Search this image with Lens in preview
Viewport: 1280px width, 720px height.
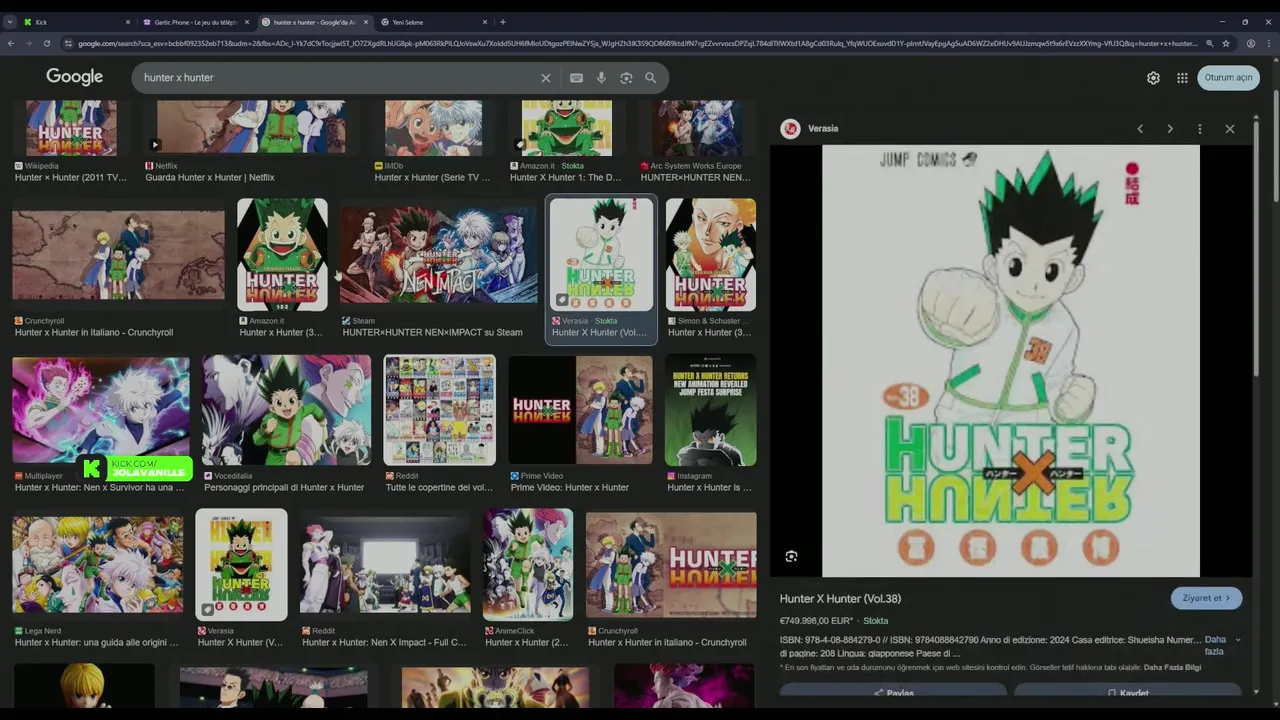[792, 556]
